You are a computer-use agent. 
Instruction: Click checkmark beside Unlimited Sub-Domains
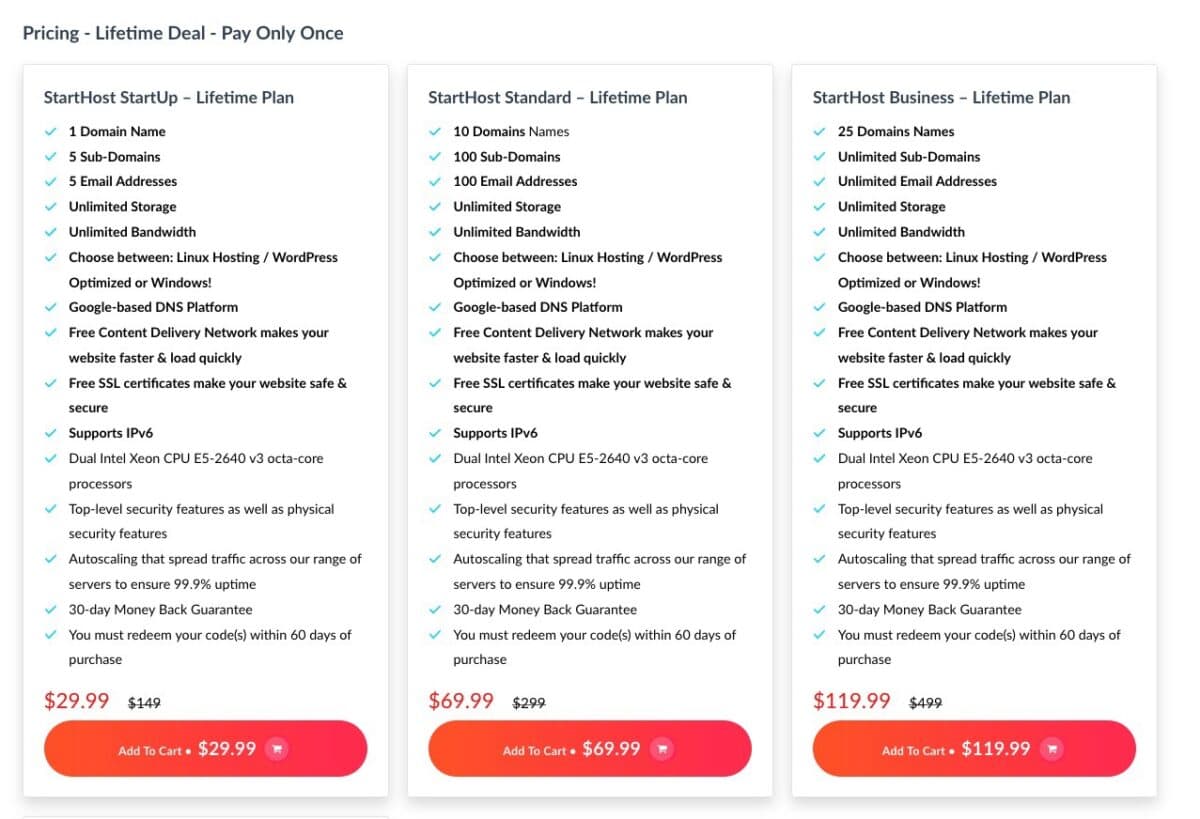click(x=820, y=157)
